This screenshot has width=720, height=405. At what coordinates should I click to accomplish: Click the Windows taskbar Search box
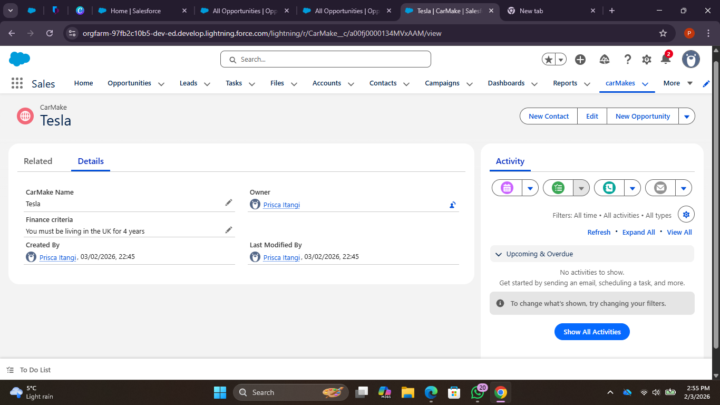tap(291, 392)
